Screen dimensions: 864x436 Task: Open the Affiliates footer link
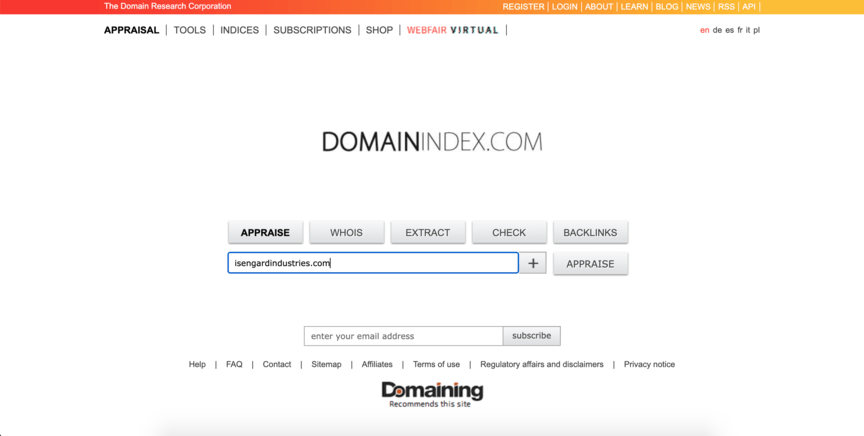[x=377, y=364]
